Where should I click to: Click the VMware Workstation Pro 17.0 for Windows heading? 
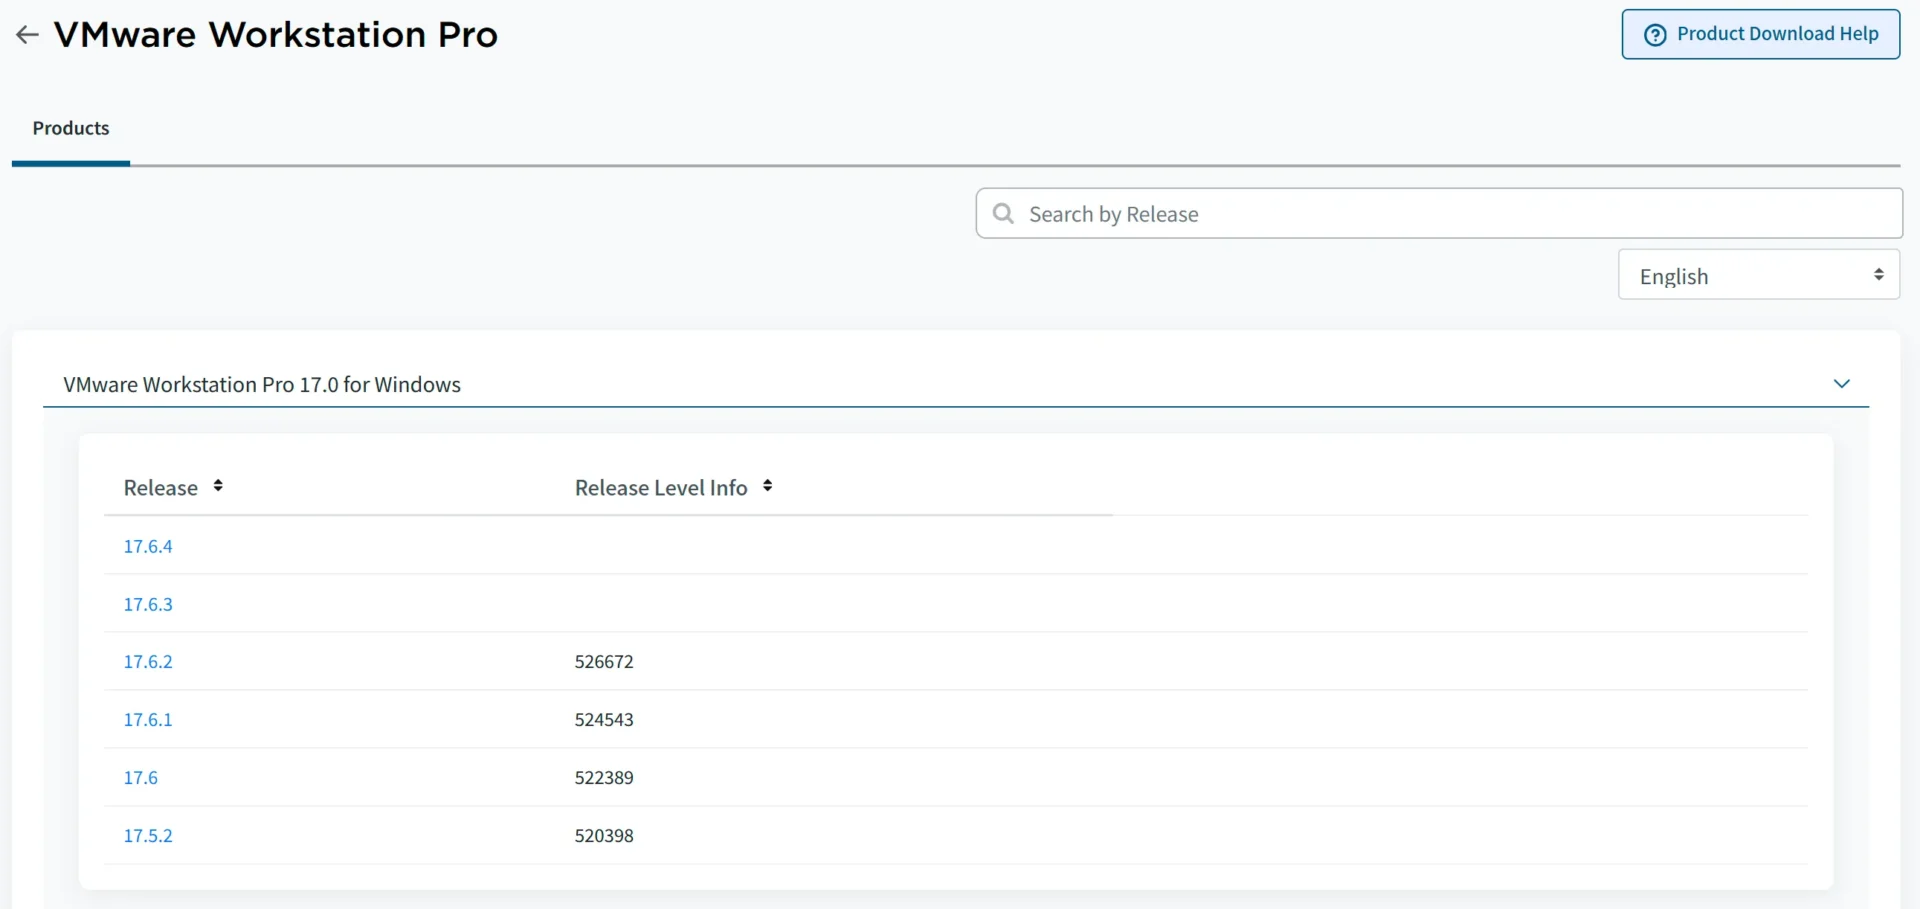click(262, 385)
